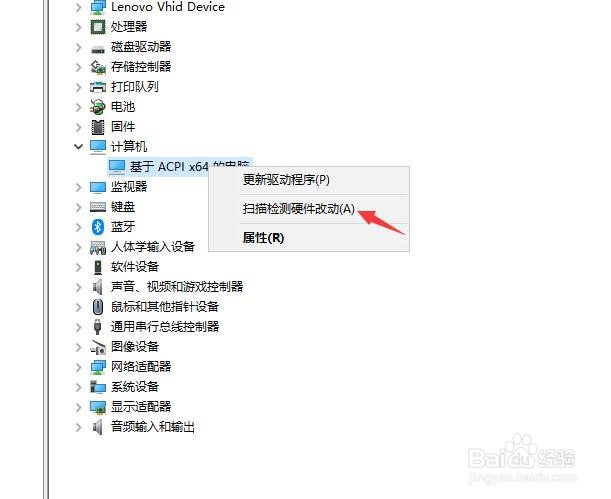
Task: Select the keyboard icon for 键盘
Action: tap(98, 206)
